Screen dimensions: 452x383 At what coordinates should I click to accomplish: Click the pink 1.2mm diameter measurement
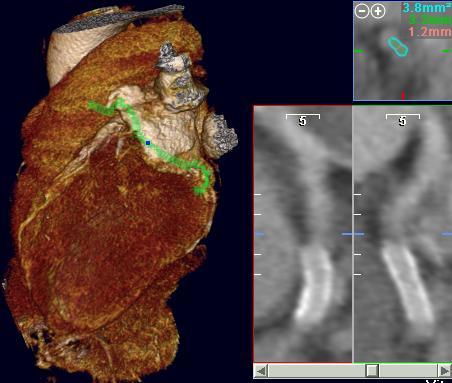(x=430, y=32)
